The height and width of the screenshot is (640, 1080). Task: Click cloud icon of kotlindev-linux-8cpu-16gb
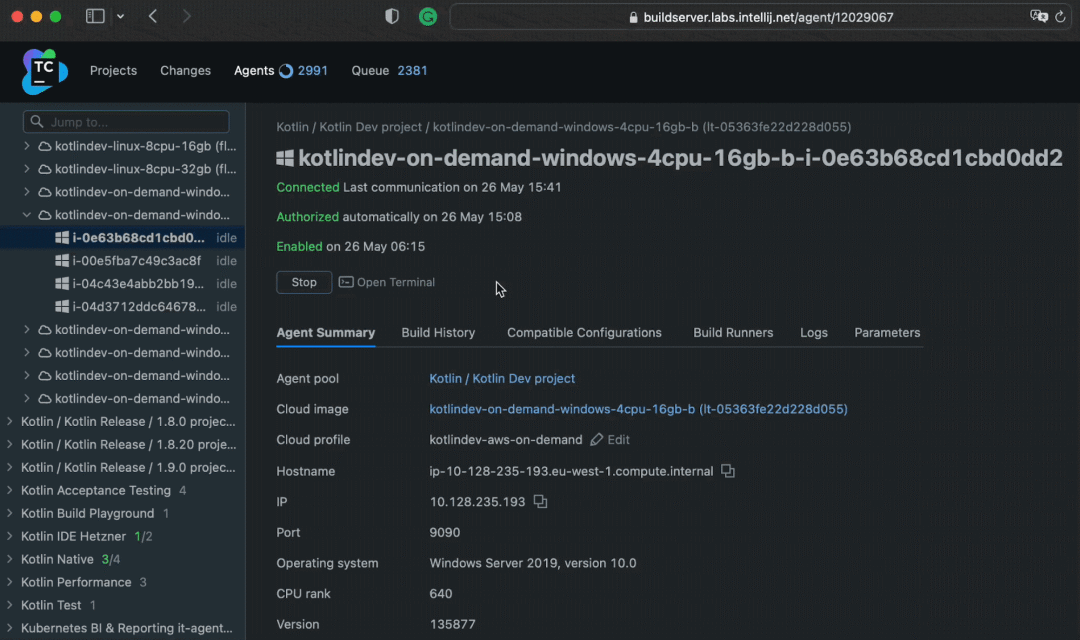tap(45, 146)
